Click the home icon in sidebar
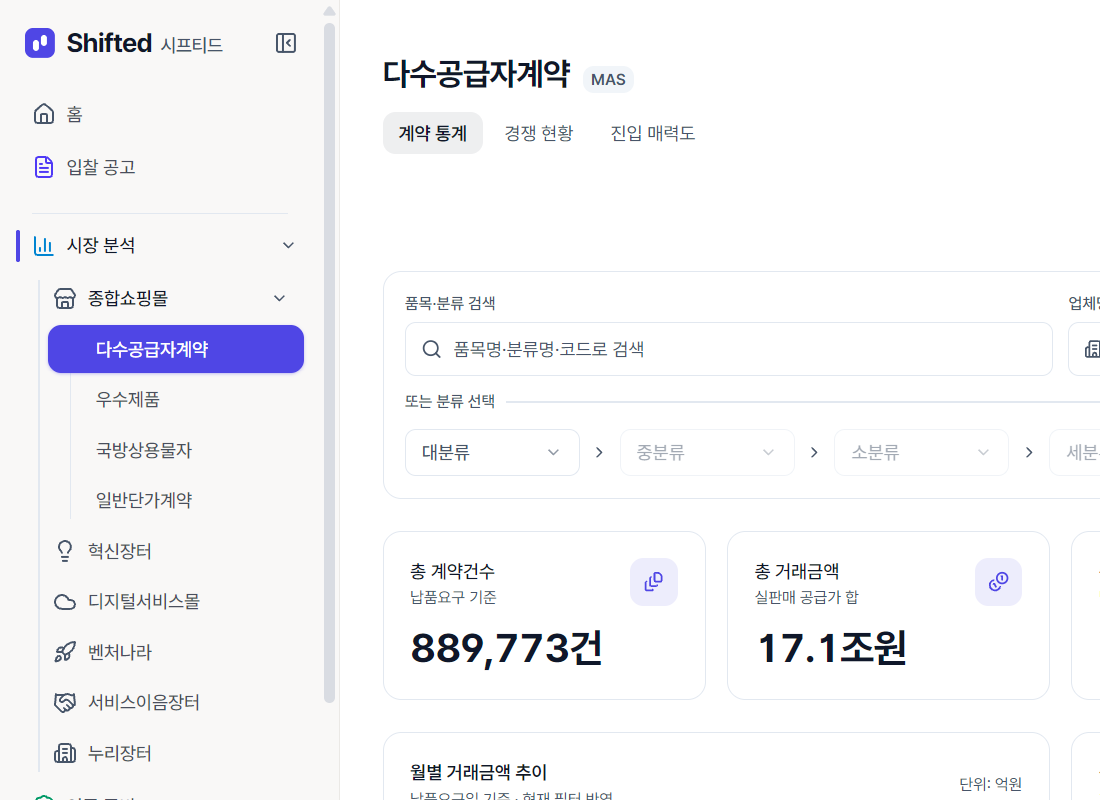Image resolution: width=1100 pixels, height=800 pixels. click(43, 114)
